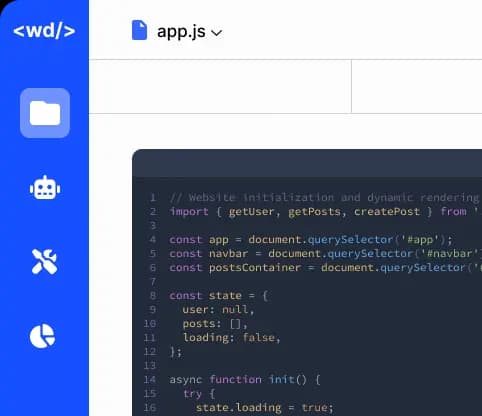
Task: Open the Files folder panel in sidebar
Action: coord(45,113)
